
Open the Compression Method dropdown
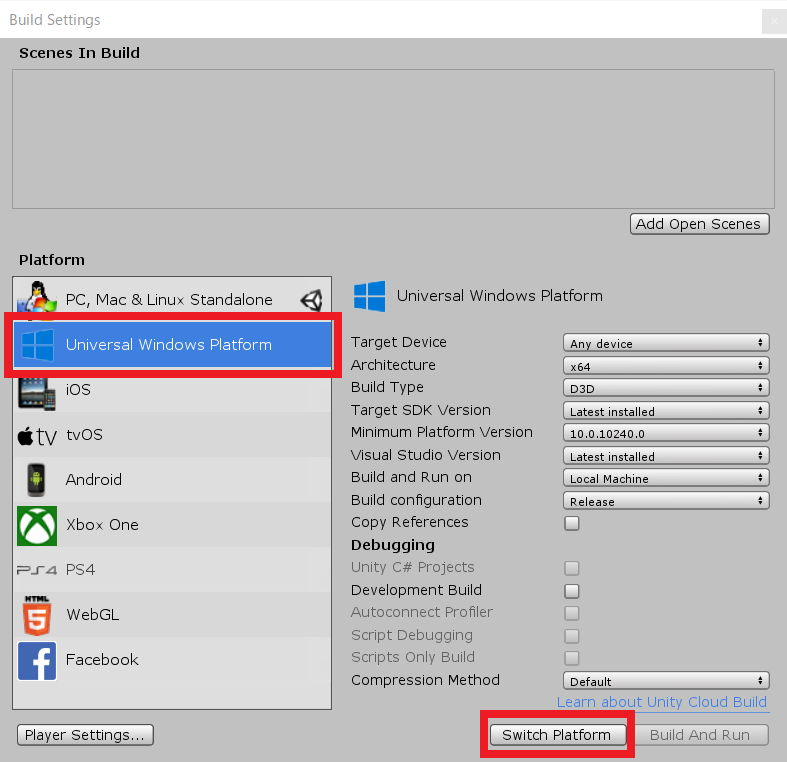point(666,681)
